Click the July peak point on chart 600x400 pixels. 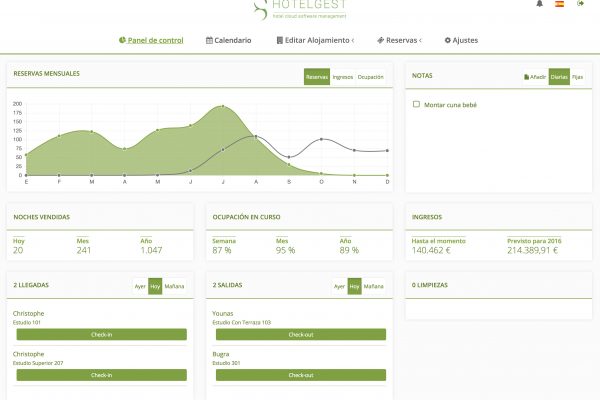(x=222, y=106)
